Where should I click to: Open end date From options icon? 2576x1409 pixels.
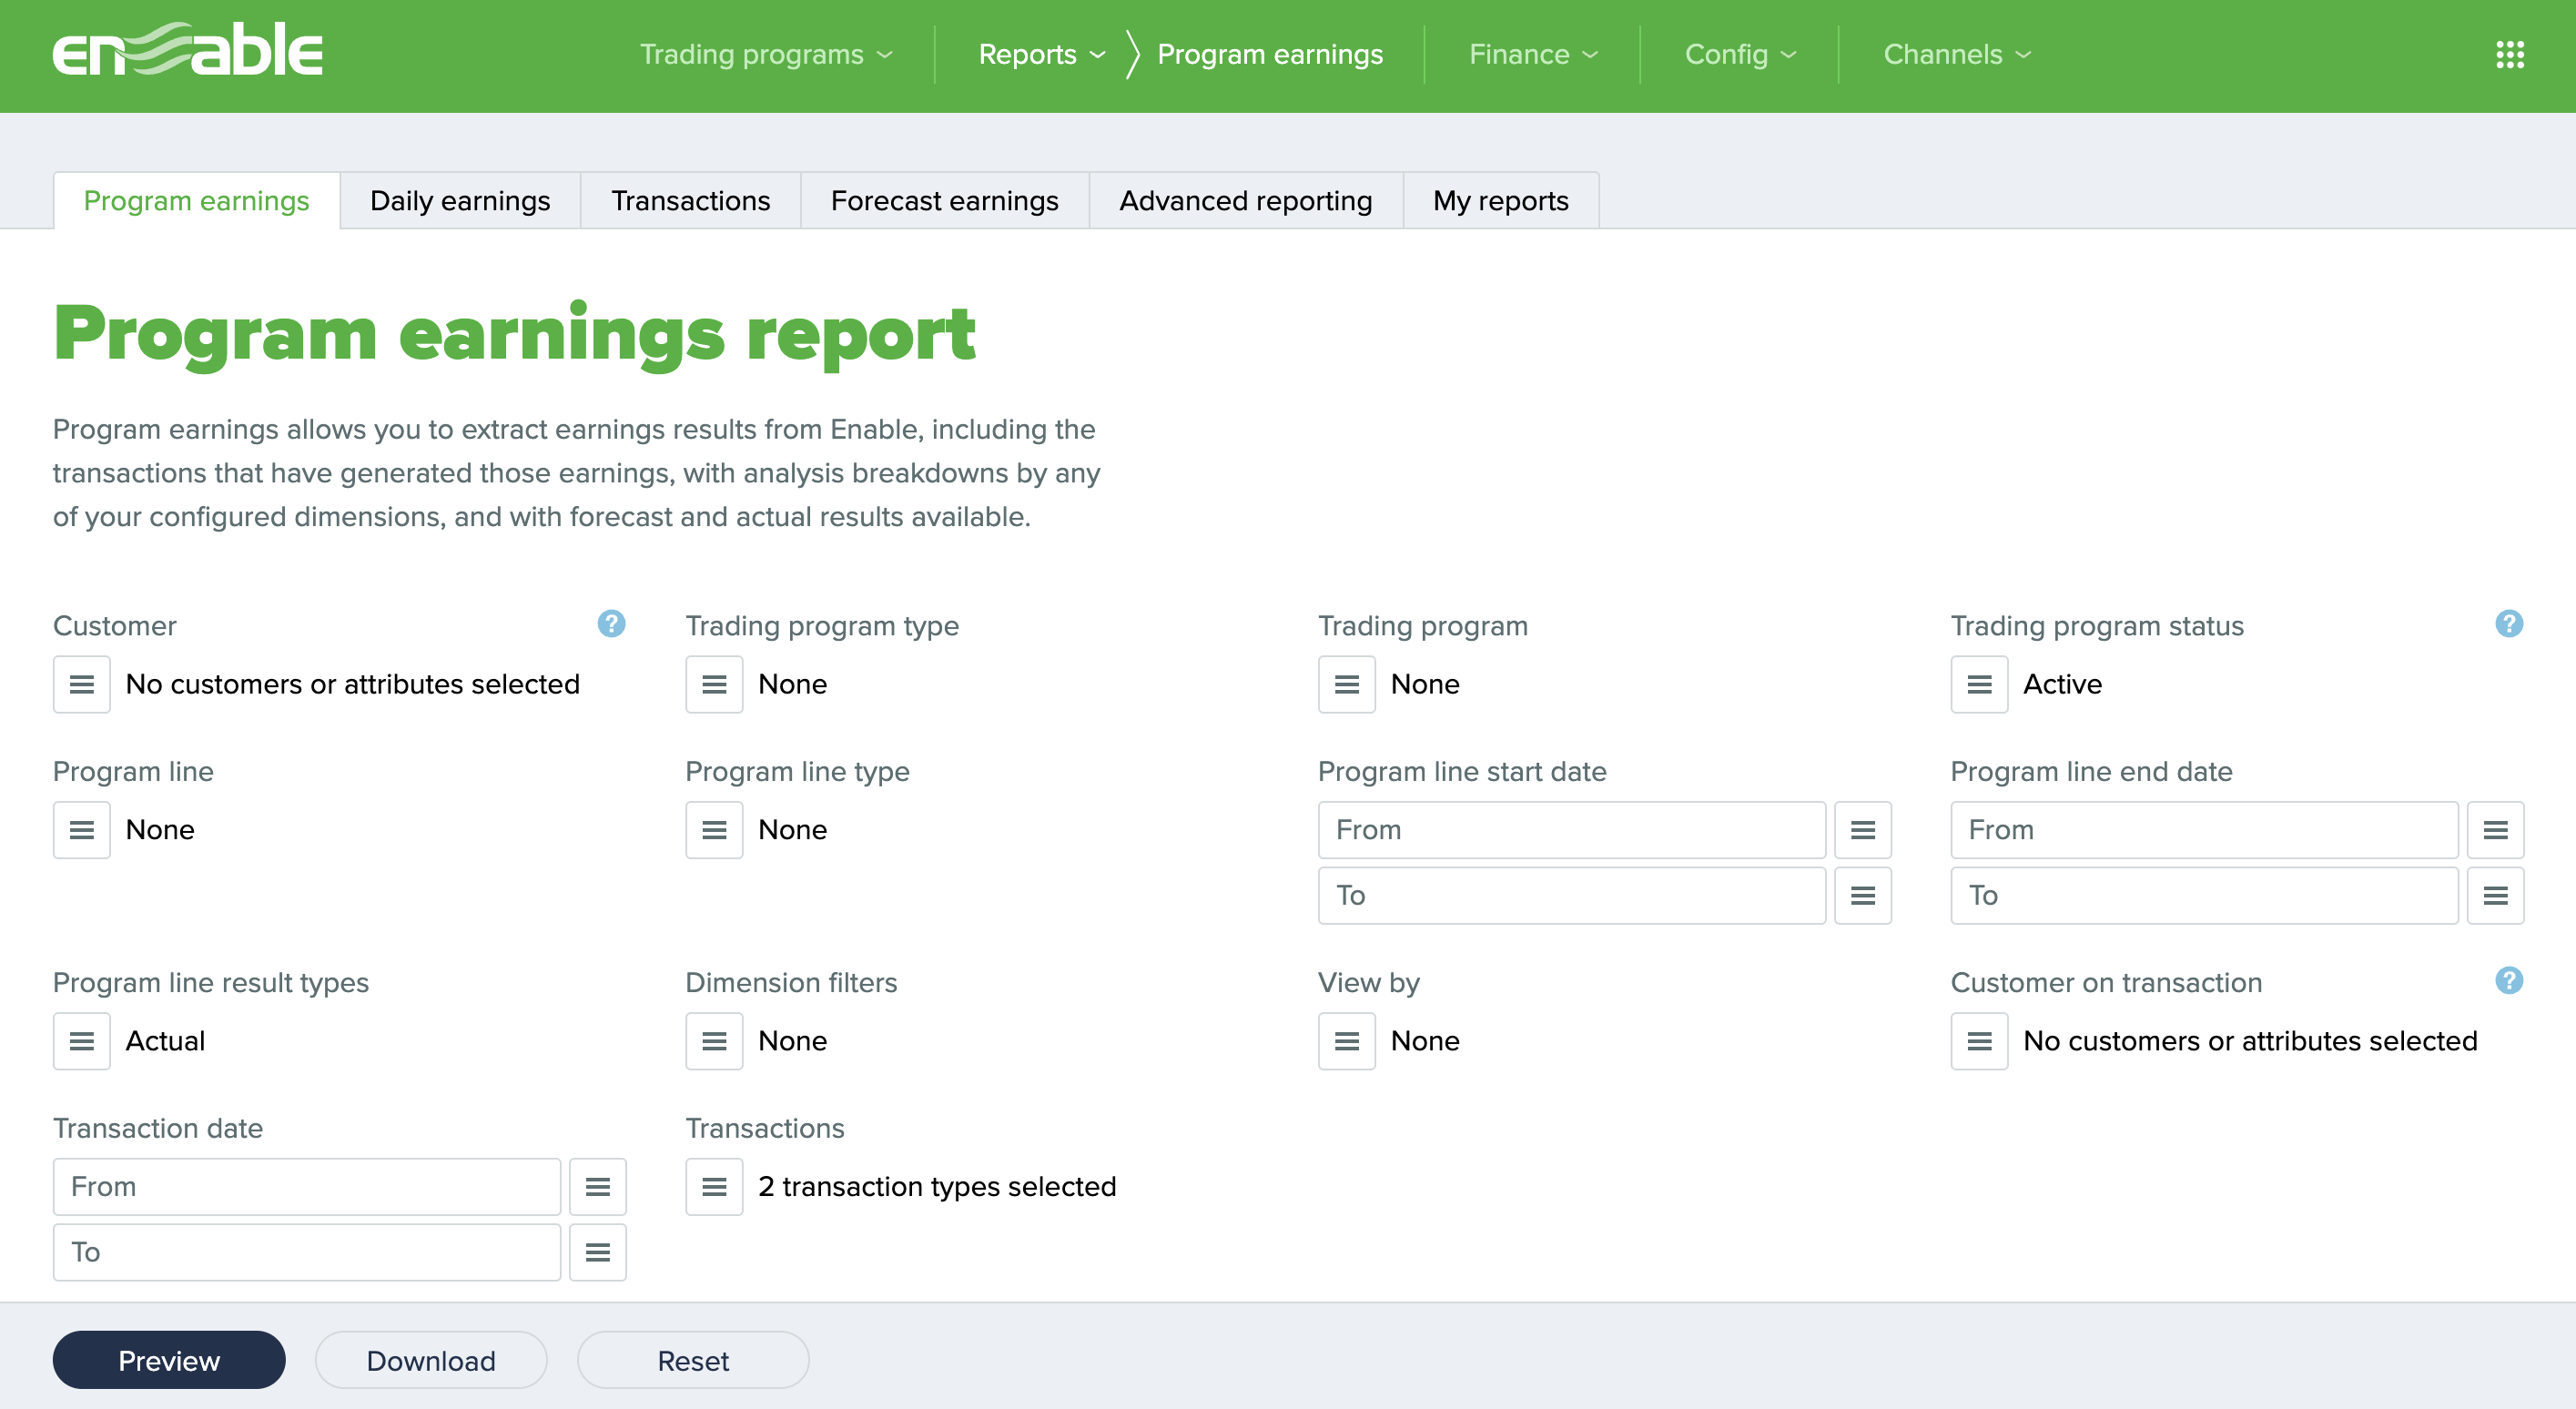[2496, 830]
